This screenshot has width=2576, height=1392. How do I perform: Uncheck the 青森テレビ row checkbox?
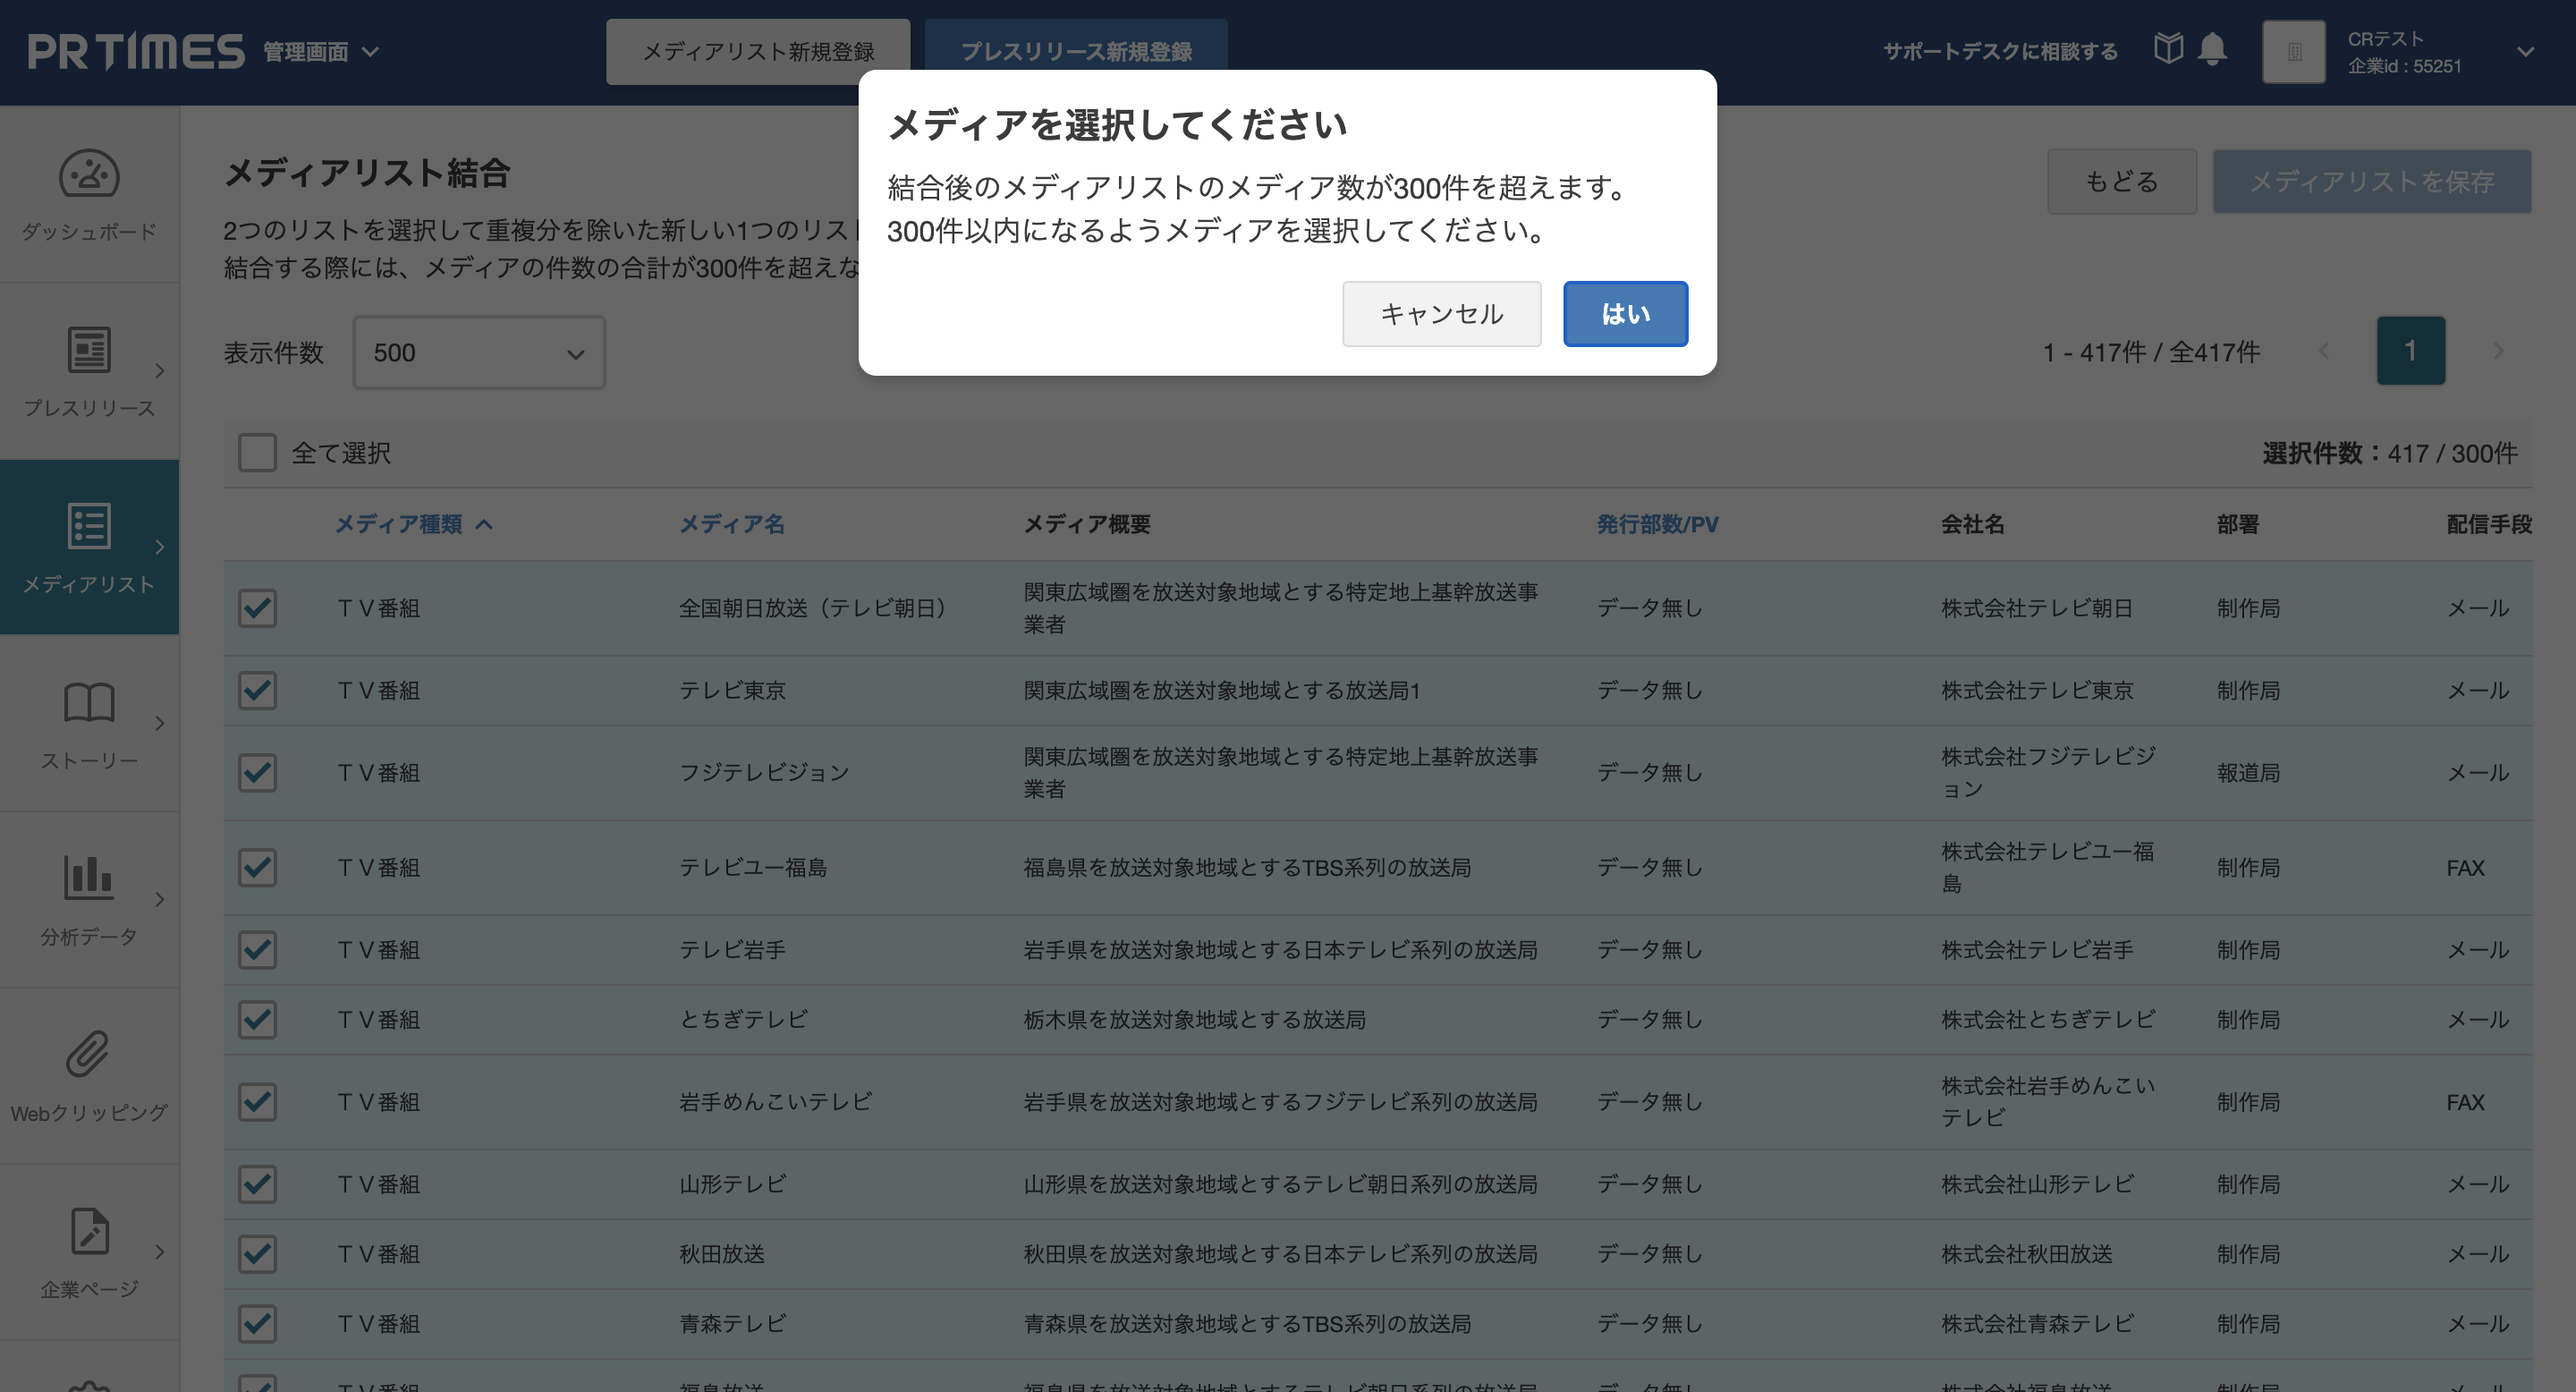257,1323
